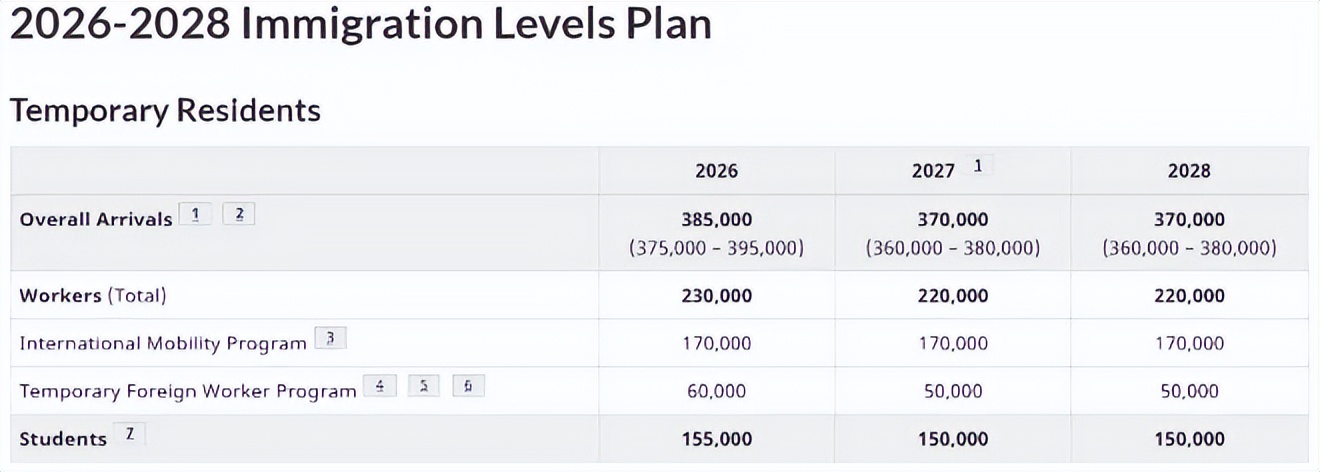
Task: Open footnote 3 for International Mobility Program
Action: point(330,339)
